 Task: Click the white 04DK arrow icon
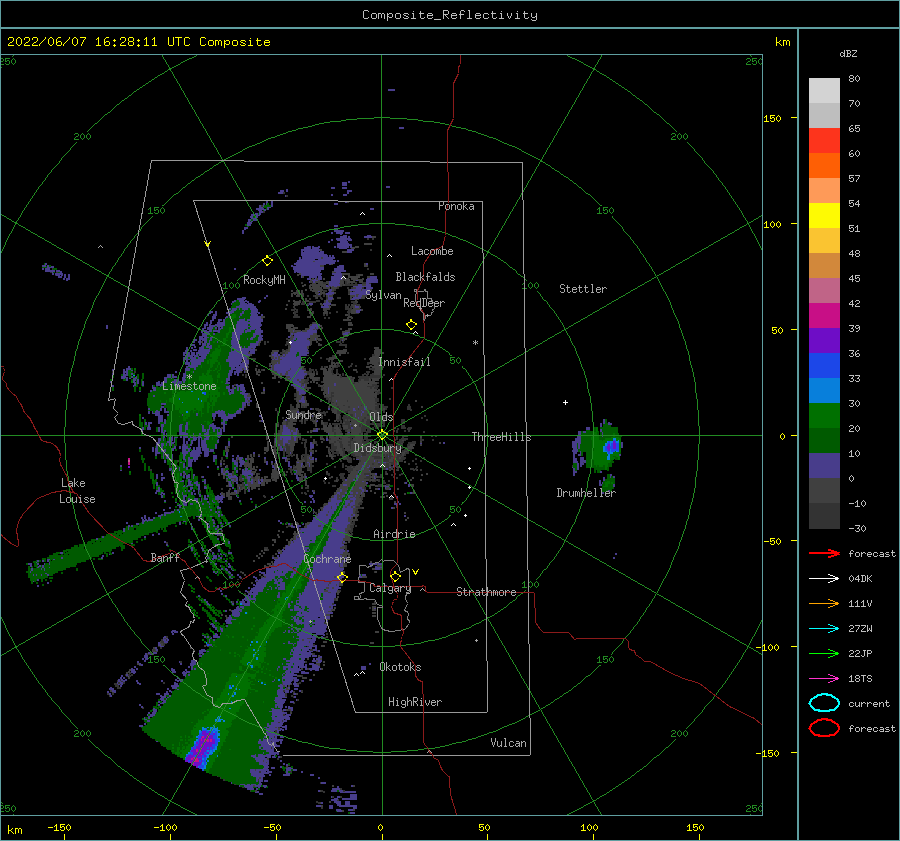point(824,579)
